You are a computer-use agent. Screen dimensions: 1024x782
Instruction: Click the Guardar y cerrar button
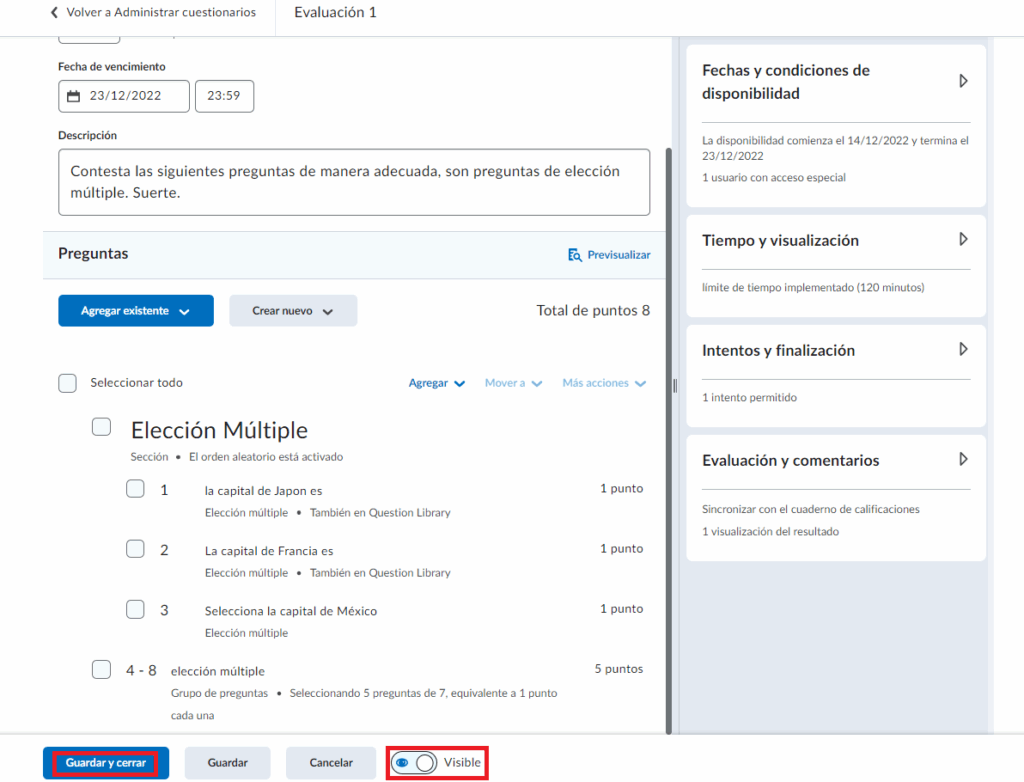coord(106,763)
